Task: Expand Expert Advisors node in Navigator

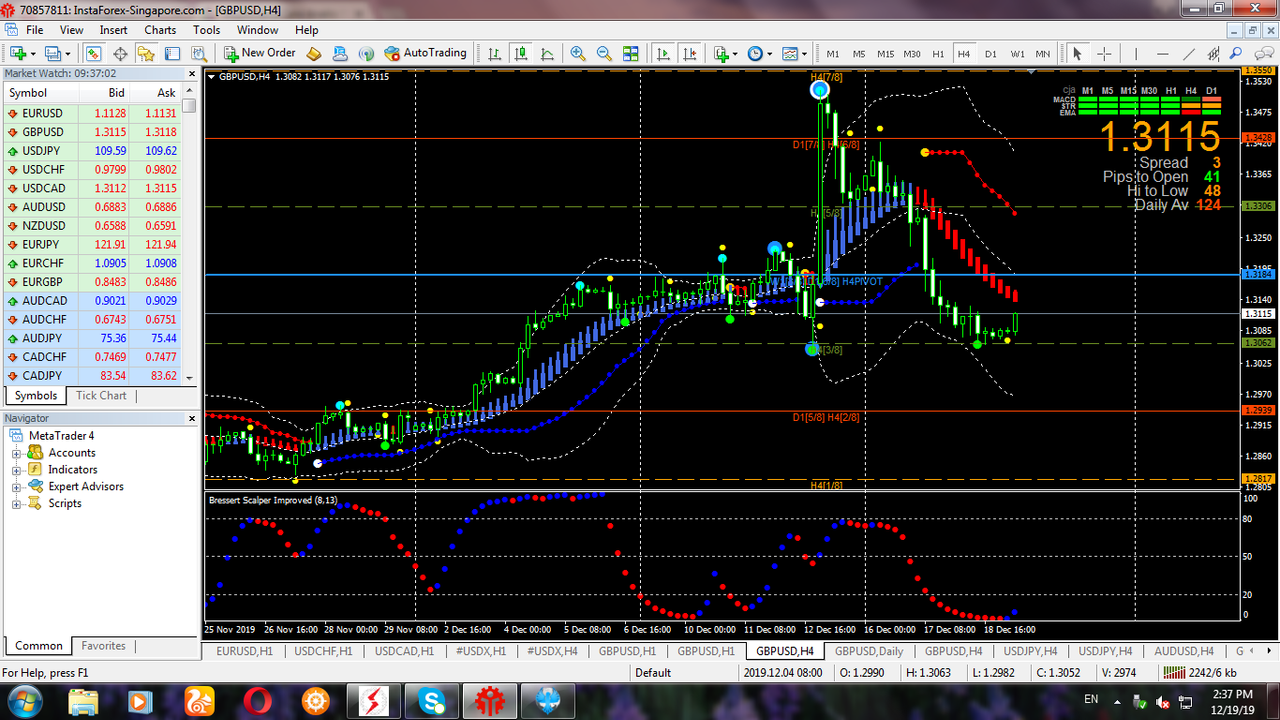Action: pyautogui.click(x=16, y=487)
